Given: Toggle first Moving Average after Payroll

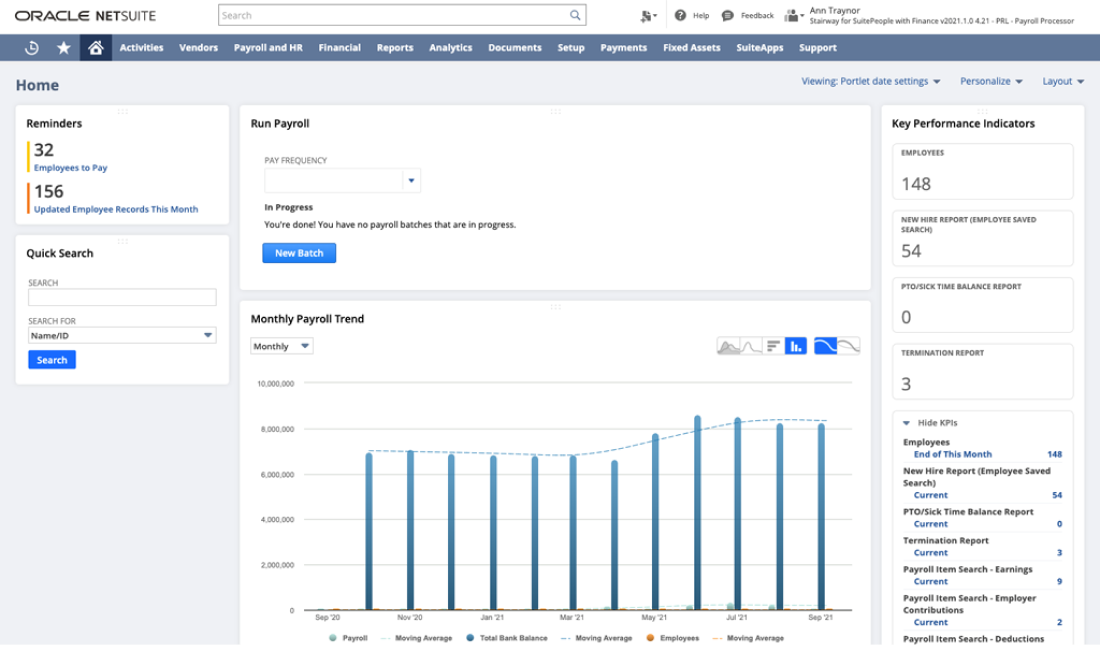Looking at the screenshot, I should pyautogui.click(x=416, y=638).
